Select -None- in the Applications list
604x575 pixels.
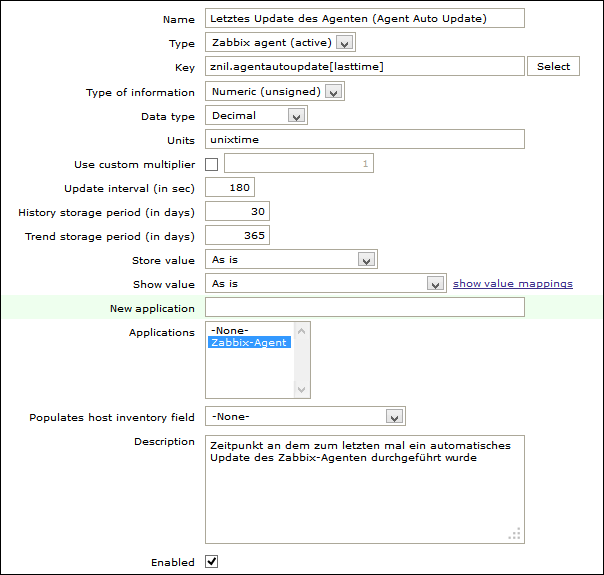tap(231, 330)
